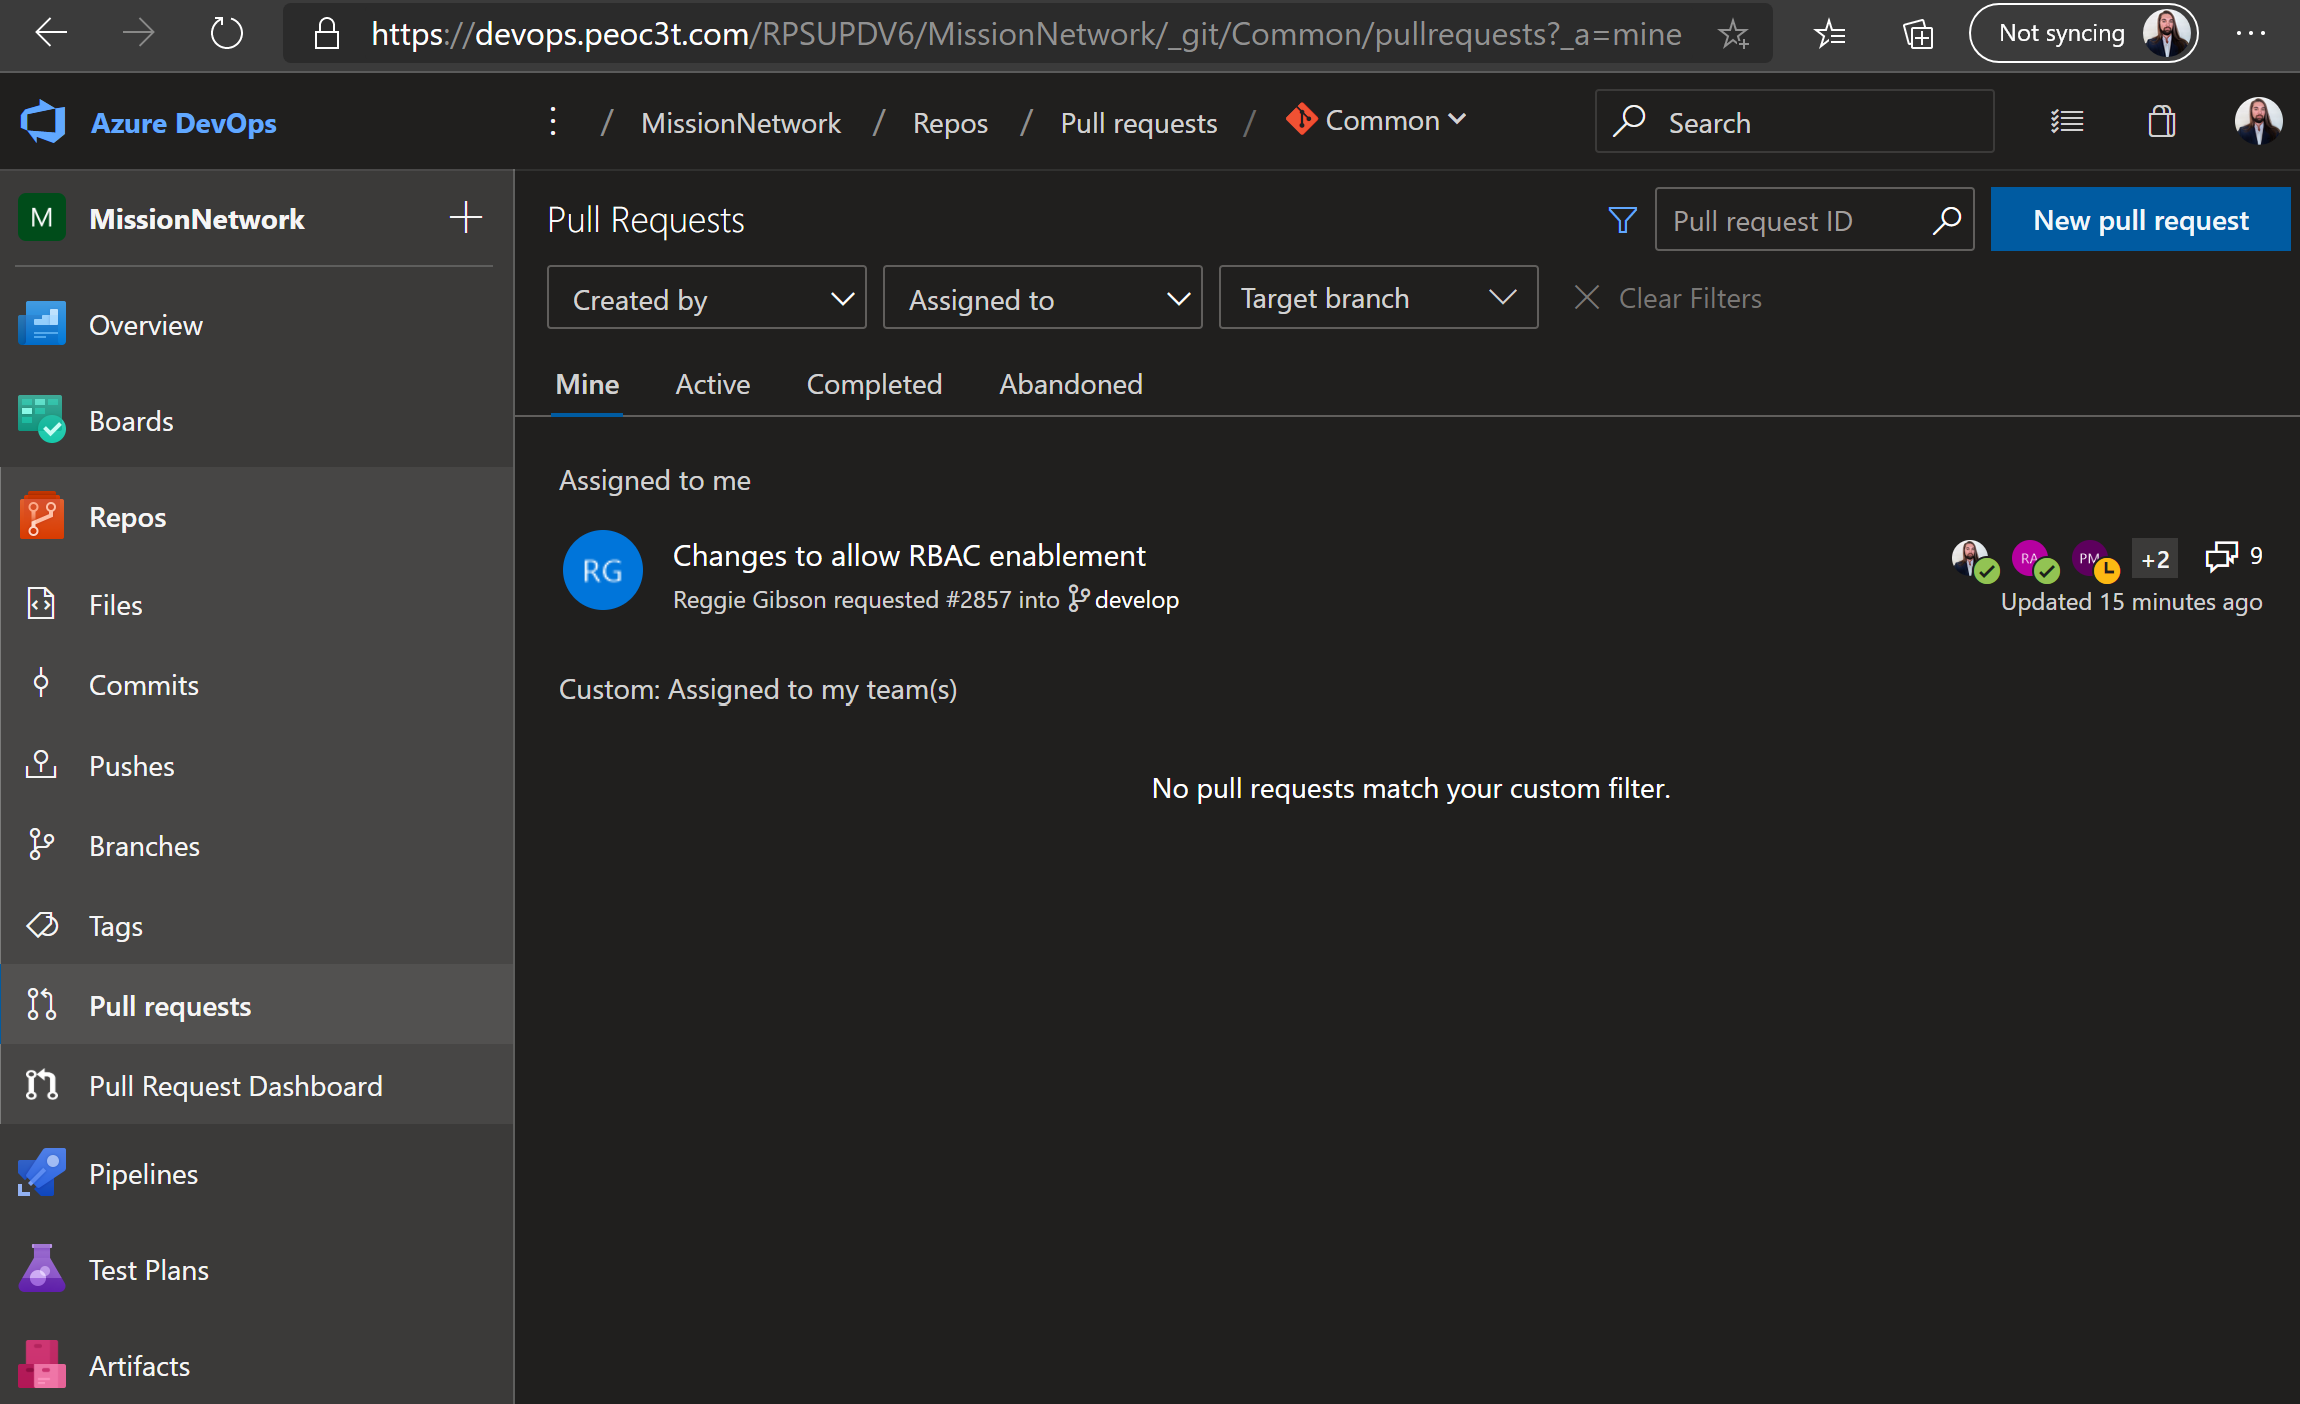Open the Changes to allow RBAC enablement pull request
2300x1404 pixels.
tap(908, 555)
